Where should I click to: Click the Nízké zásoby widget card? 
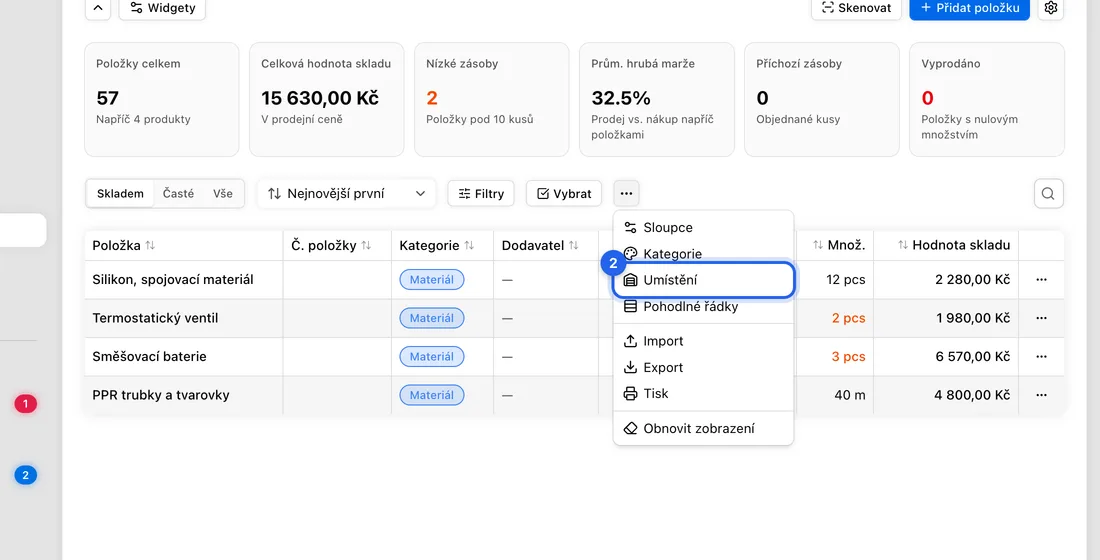click(x=491, y=99)
